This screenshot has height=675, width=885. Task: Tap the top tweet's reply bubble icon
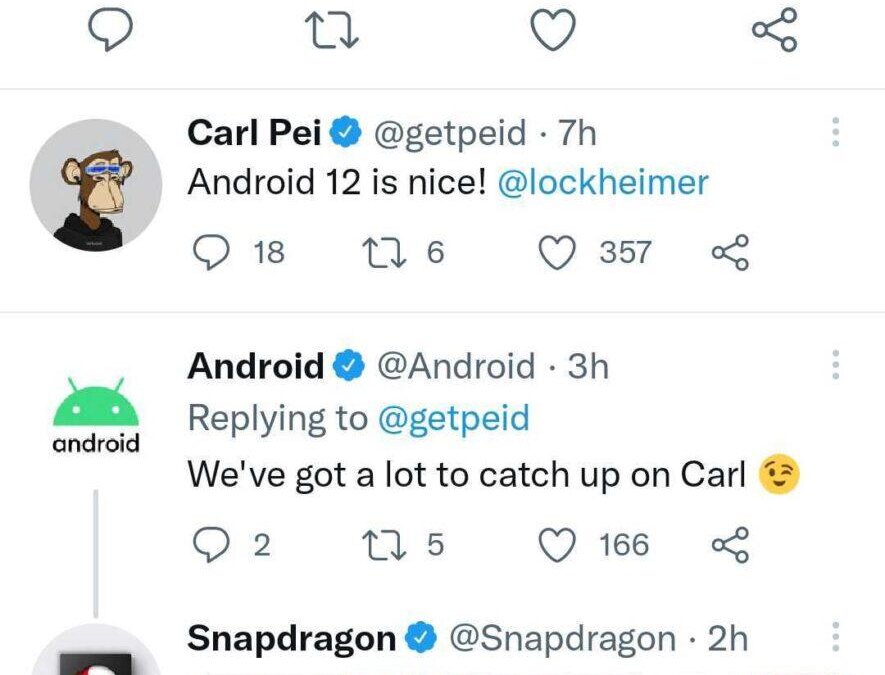click(111, 30)
